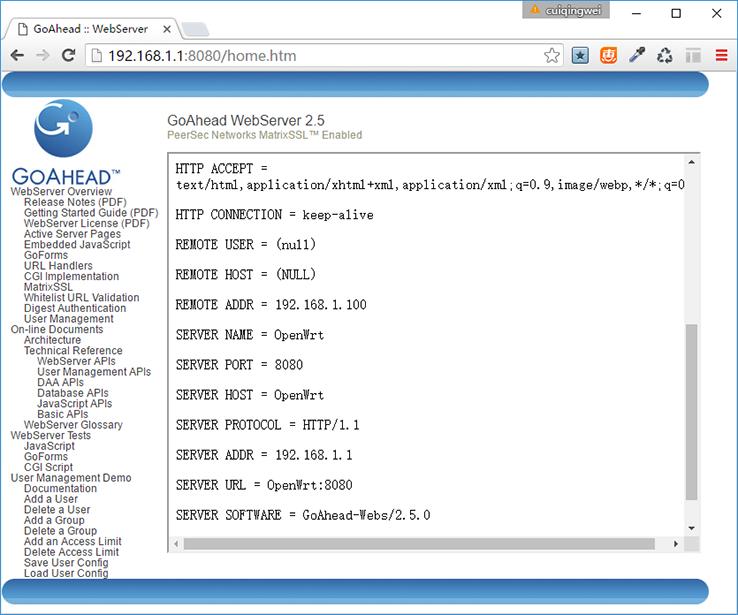Open the CGI Script test link
Image resolution: width=738 pixels, height=615 pixels.
point(48,467)
